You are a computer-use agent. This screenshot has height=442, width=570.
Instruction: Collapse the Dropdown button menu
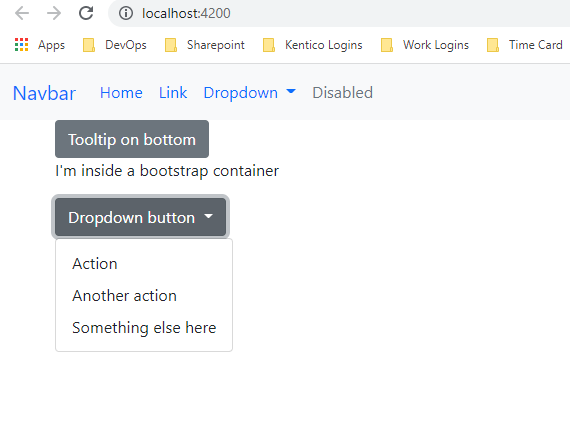click(x=141, y=217)
